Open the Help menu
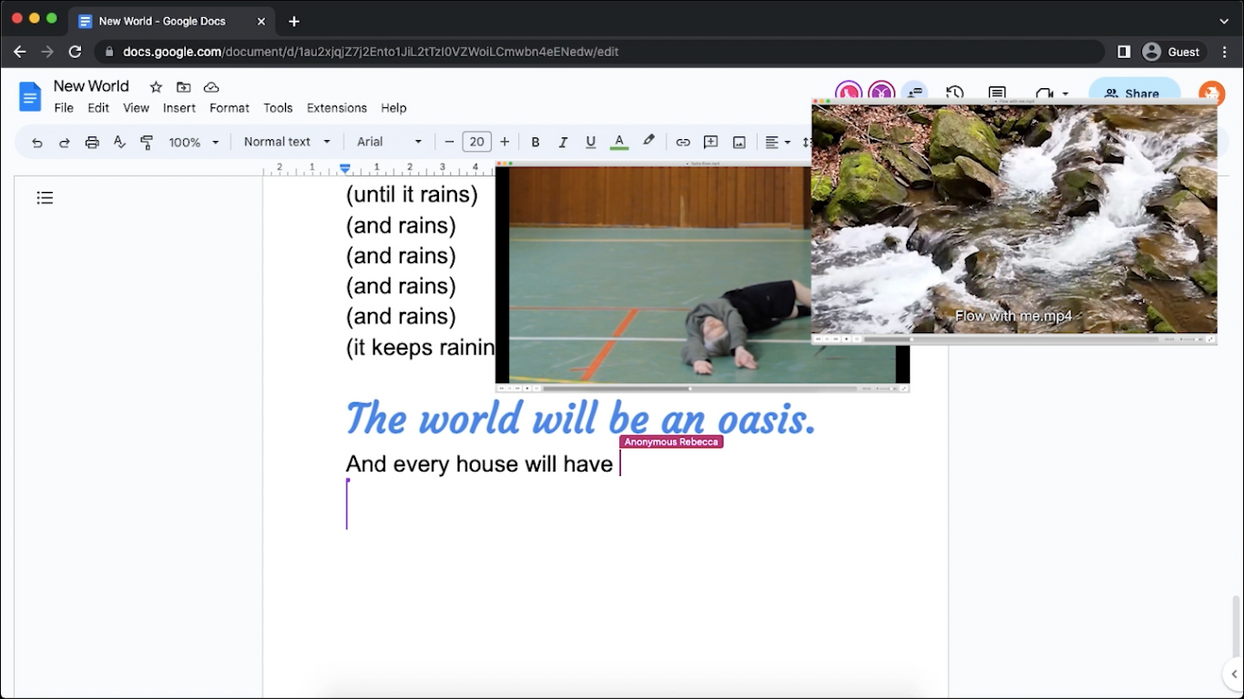This screenshot has width=1244, height=699. coord(394,108)
